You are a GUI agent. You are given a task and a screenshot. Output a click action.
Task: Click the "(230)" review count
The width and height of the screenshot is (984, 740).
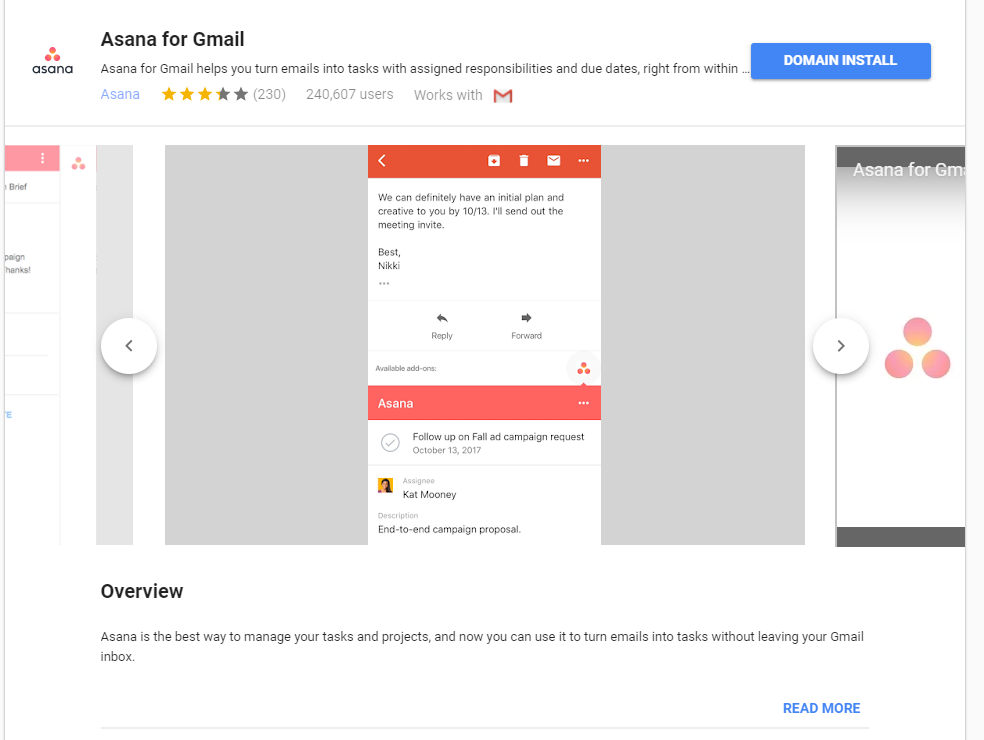(x=269, y=94)
